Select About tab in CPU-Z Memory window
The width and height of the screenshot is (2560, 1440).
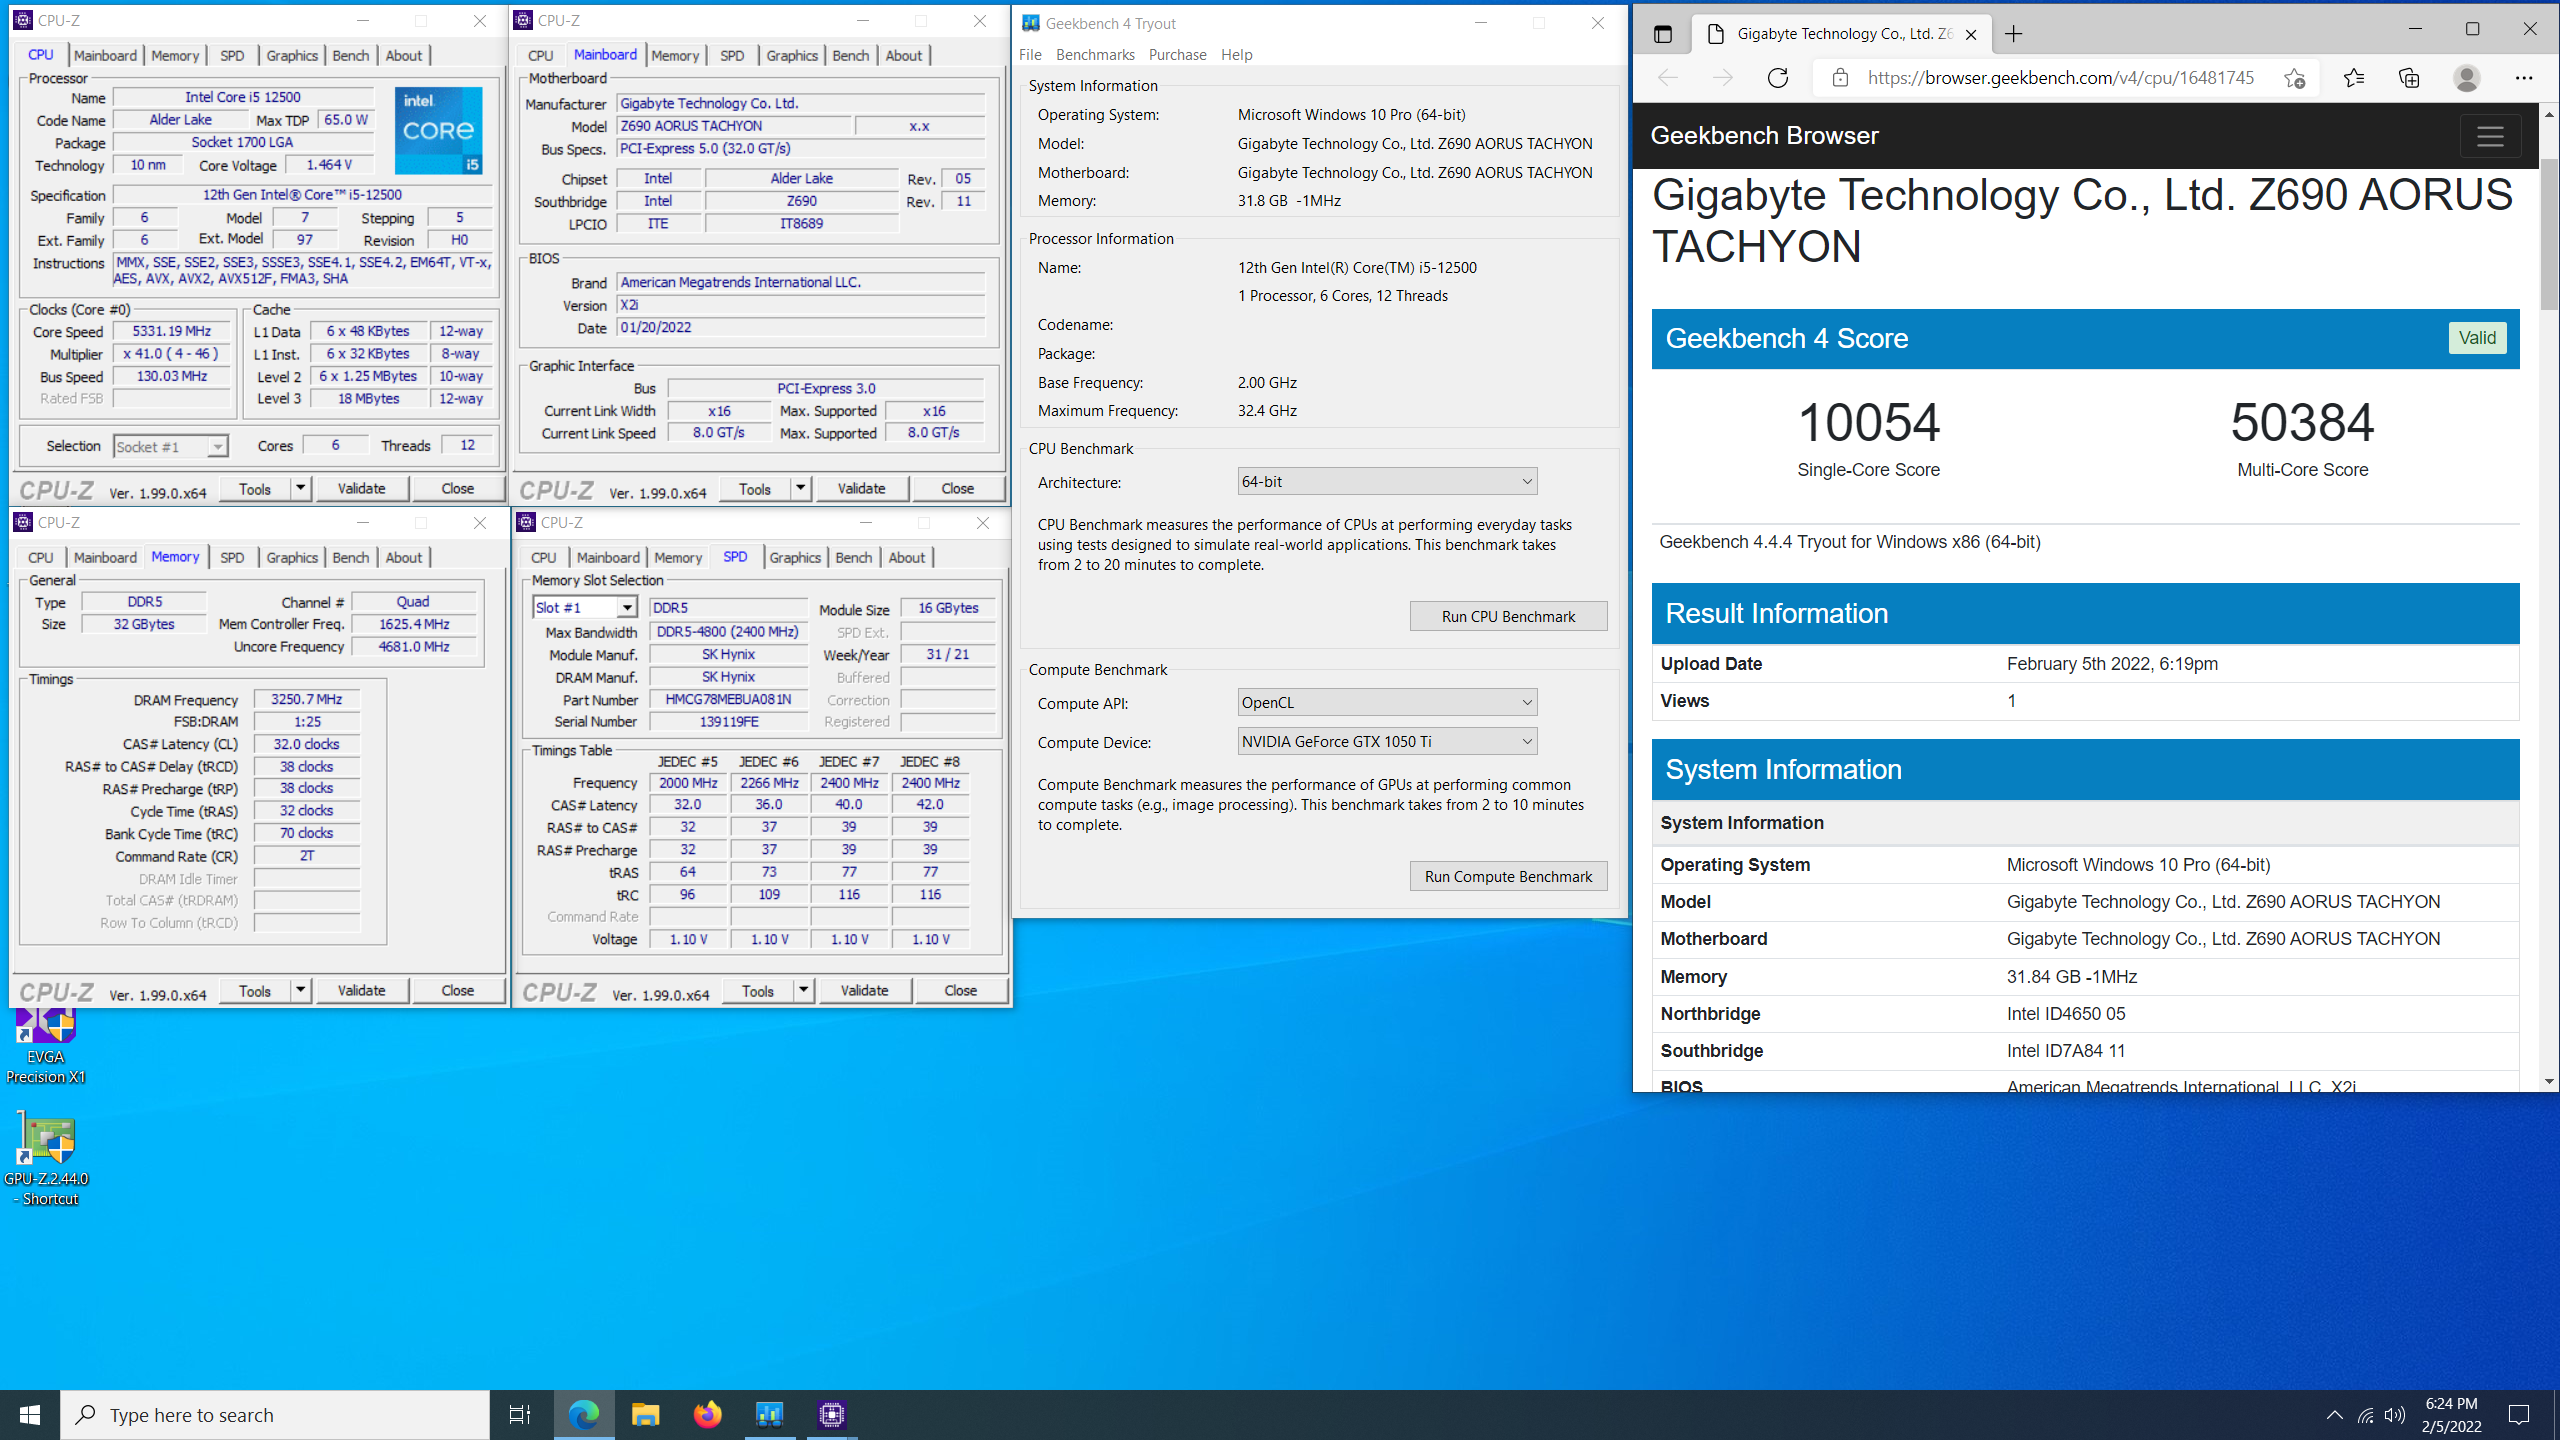coord(404,557)
